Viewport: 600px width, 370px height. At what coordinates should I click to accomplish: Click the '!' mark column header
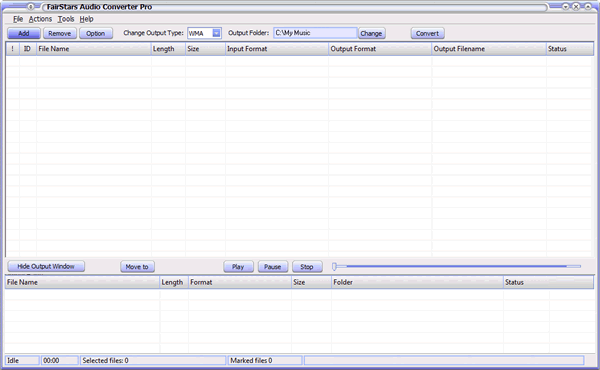coord(13,49)
